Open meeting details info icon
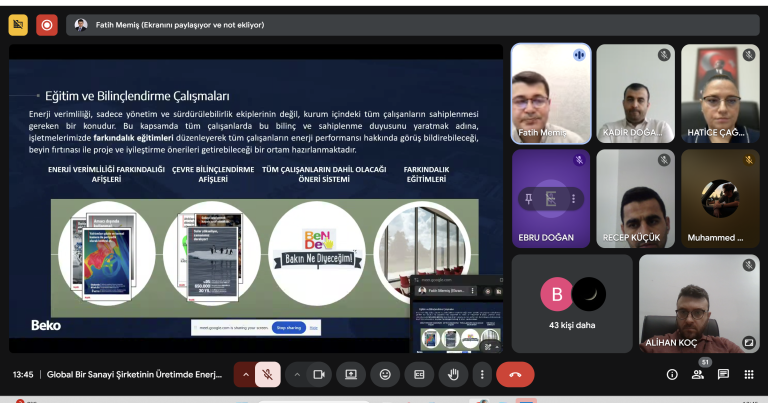Image resolution: width=768 pixels, height=403 pixels. 672,375
